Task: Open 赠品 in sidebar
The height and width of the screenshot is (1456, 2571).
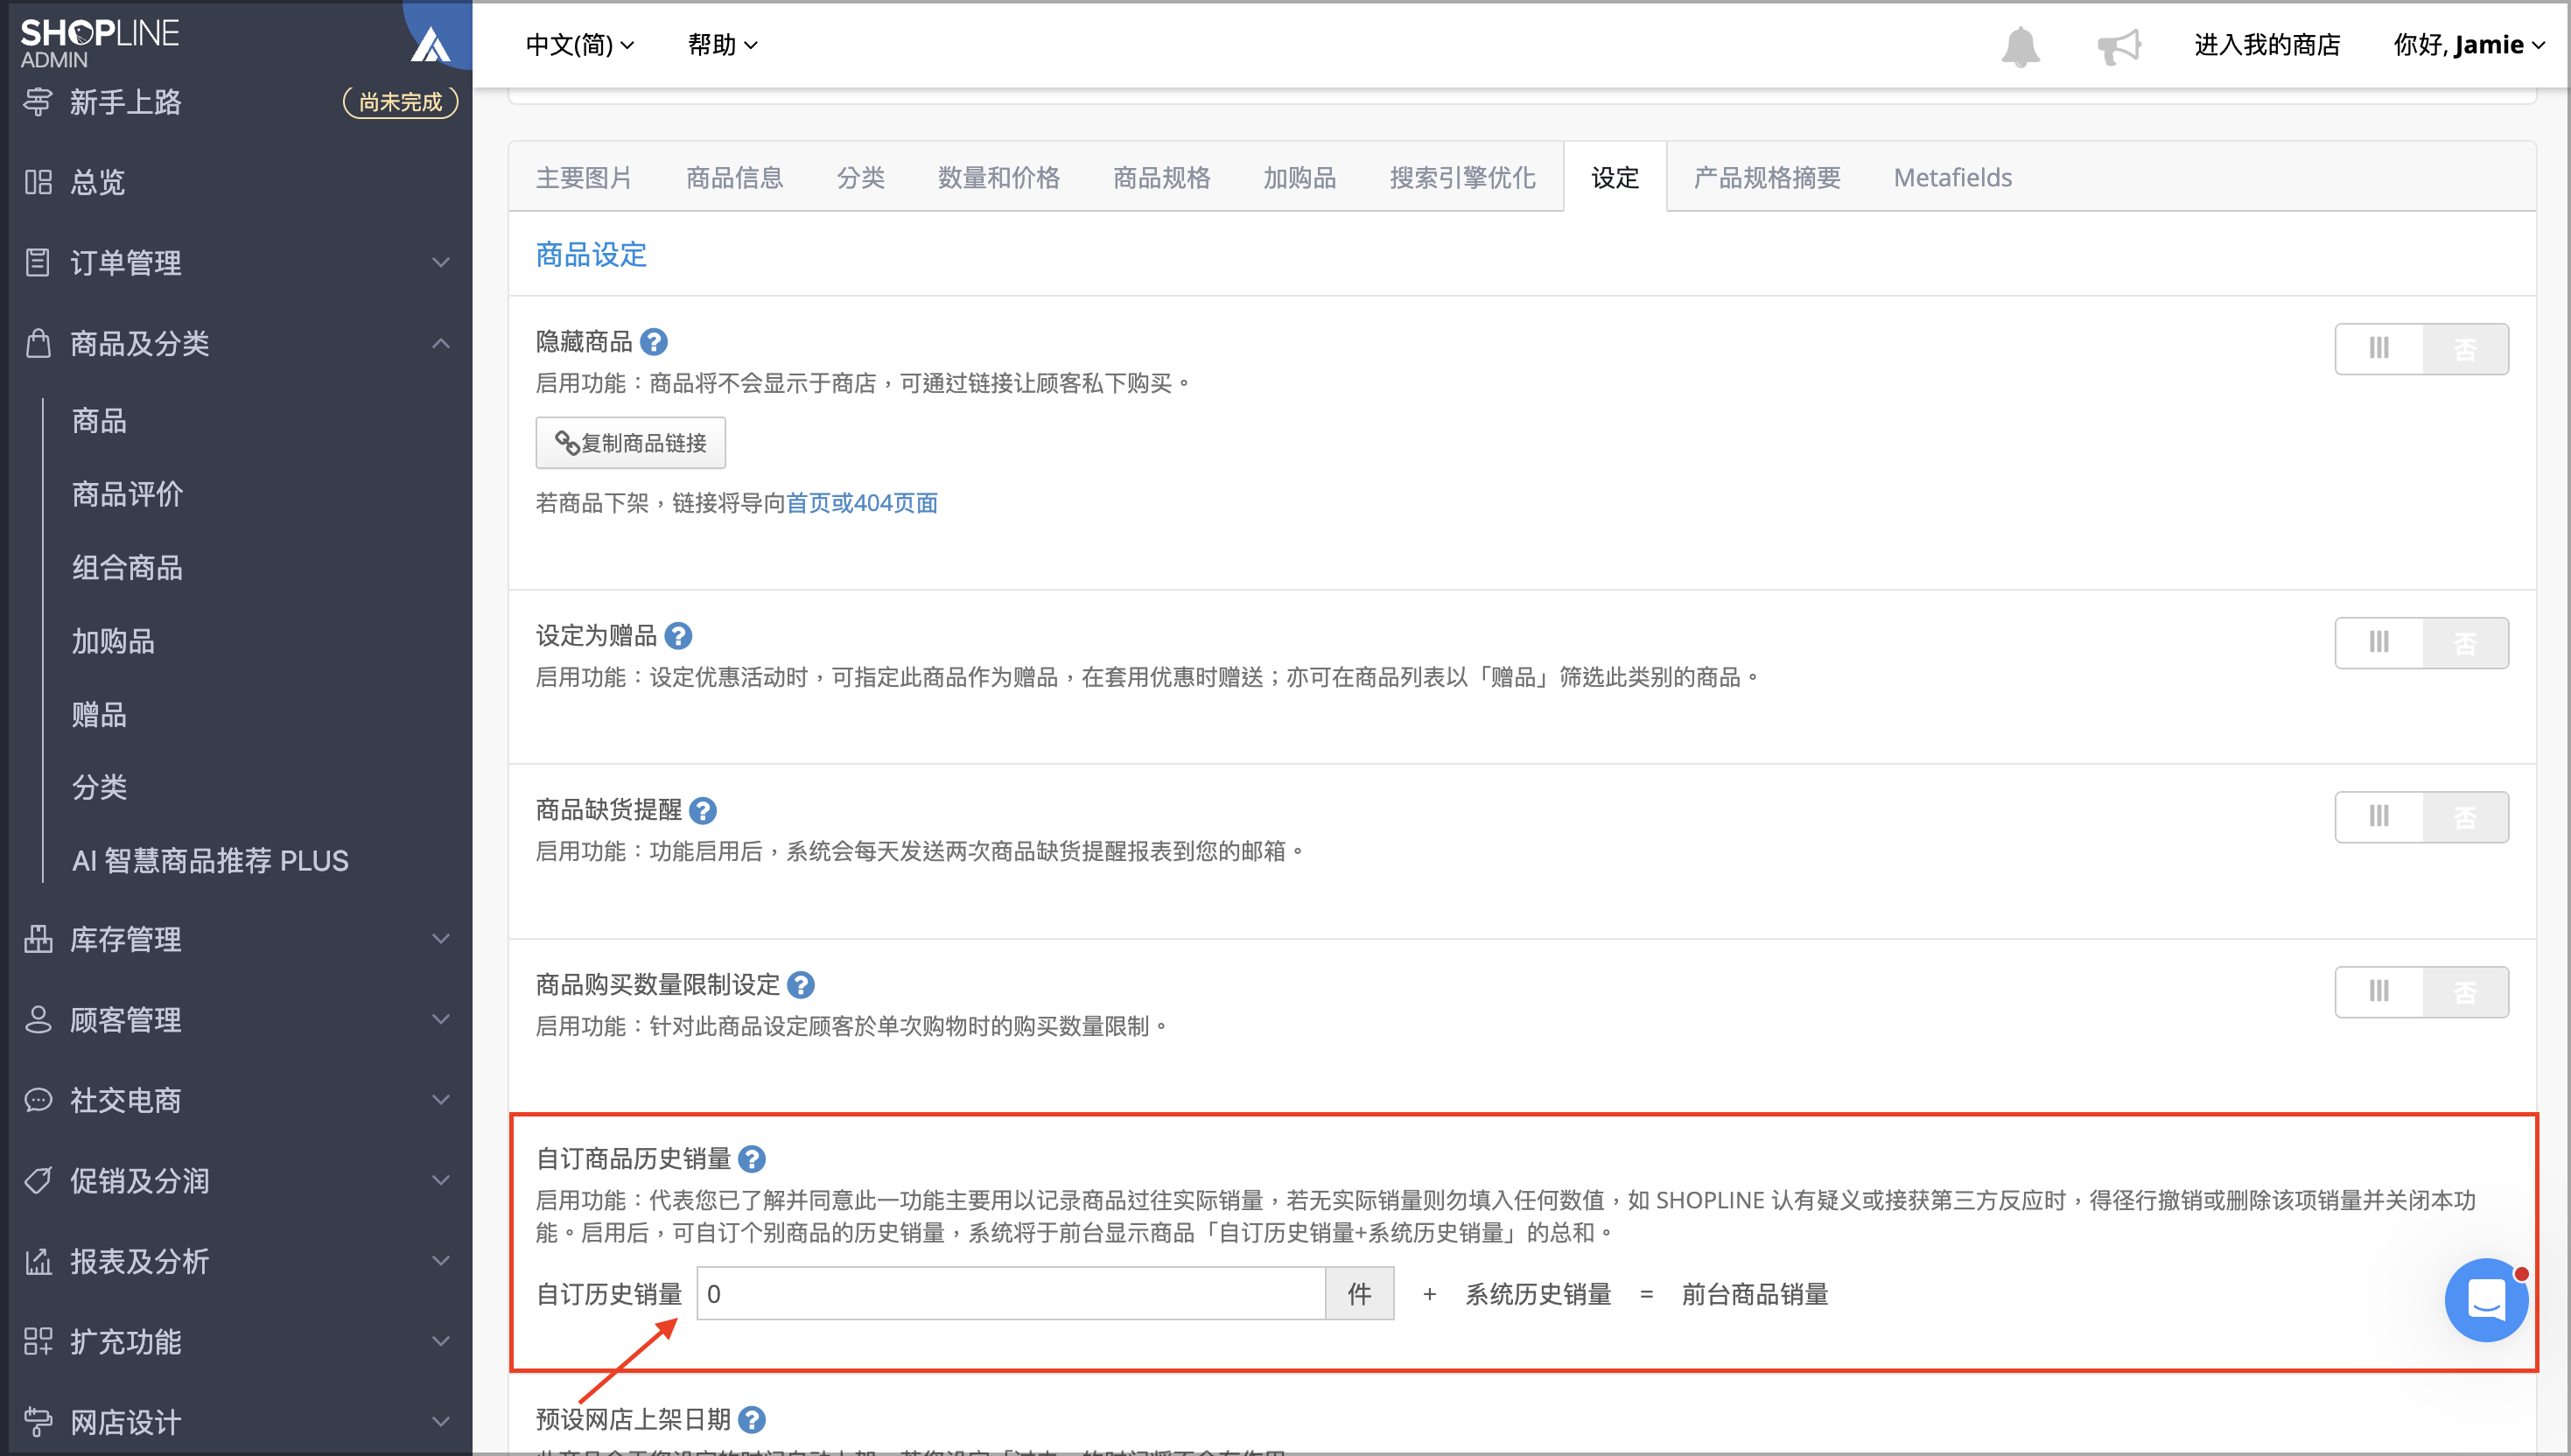Action: (99, 714)
